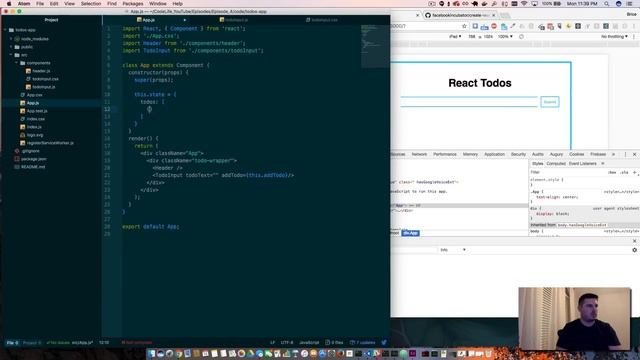The image size is (640, 360).
Task: Open logo.svg in the project tree
Action: tap(35, 135)
